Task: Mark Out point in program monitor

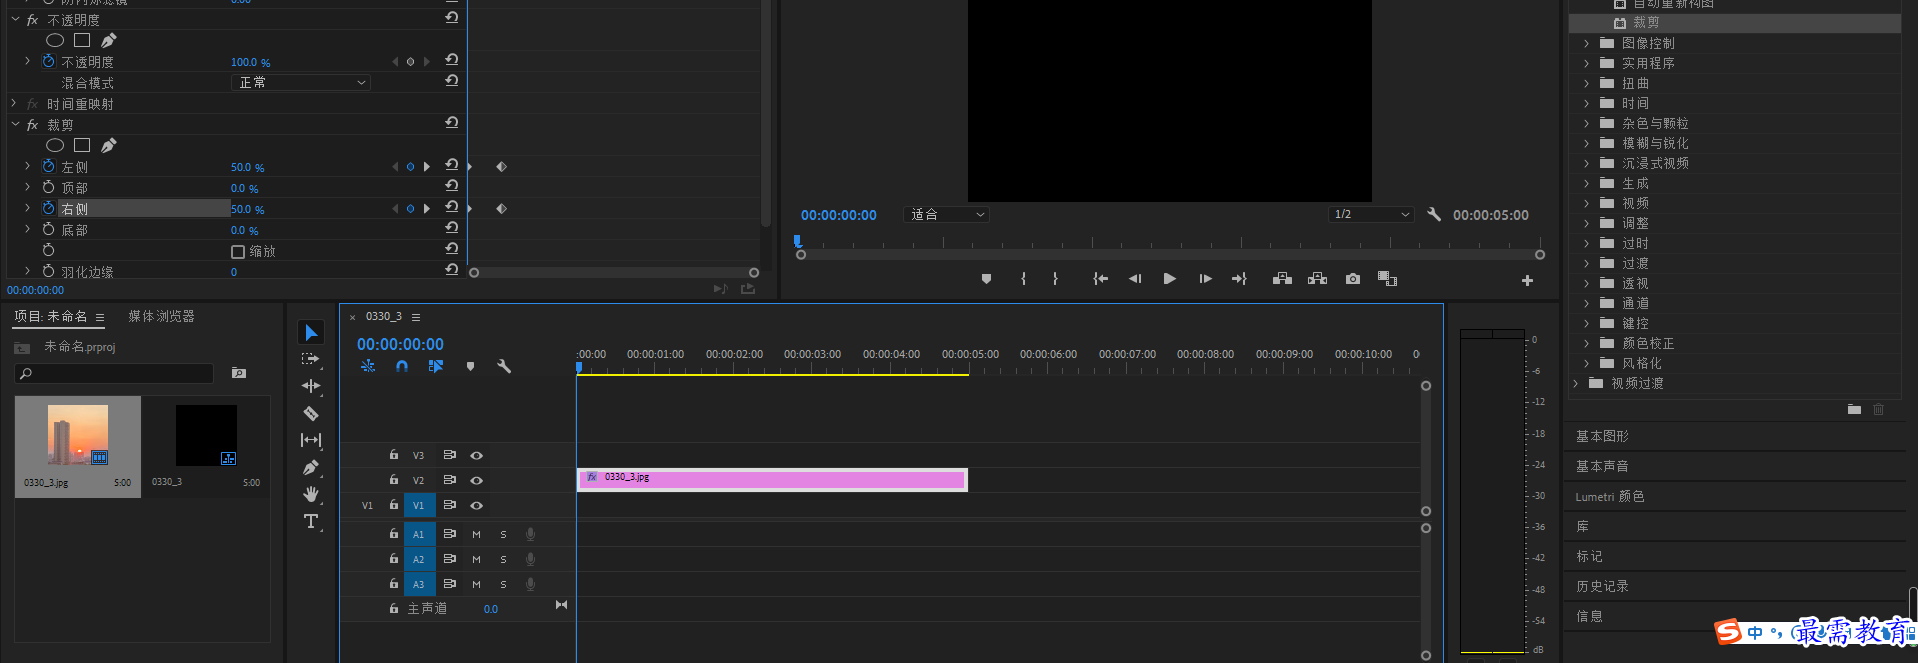Action: [x=1055, y=279]
